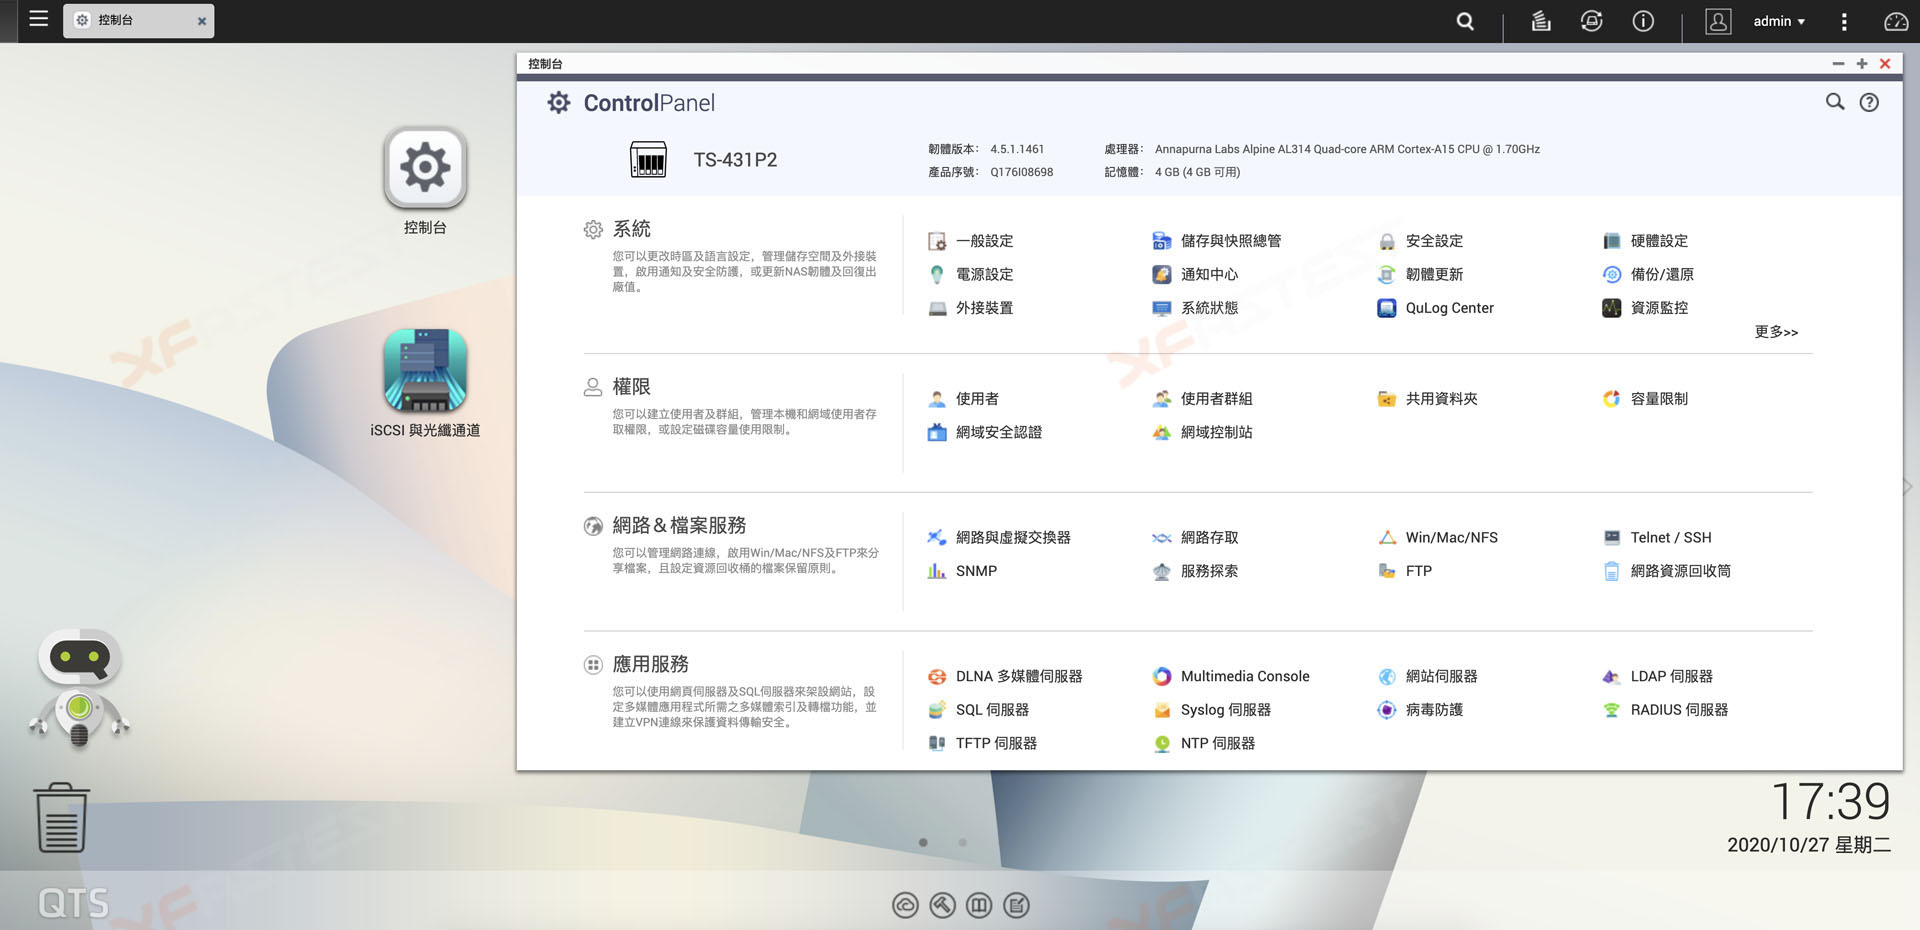Viewport: 1920px width, 930px height.
Task: Open 使用者 settings
Action: point(963,399)
